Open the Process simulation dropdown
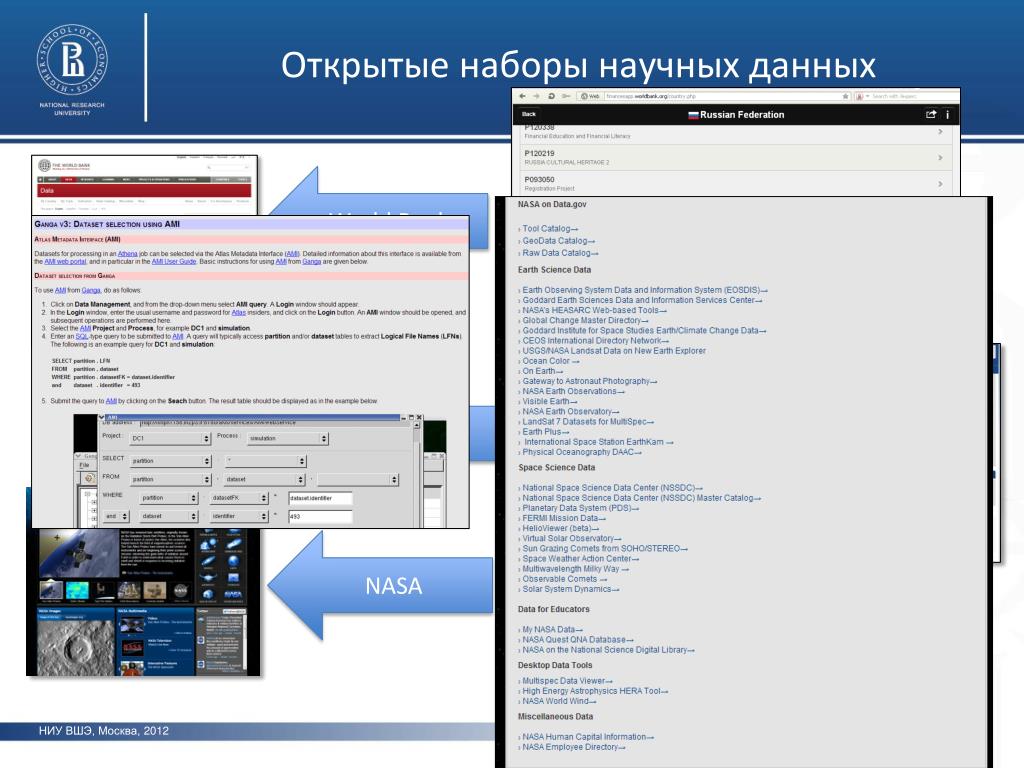The height and width of the screenshot is (768, 1024). [x=287, y=439]
